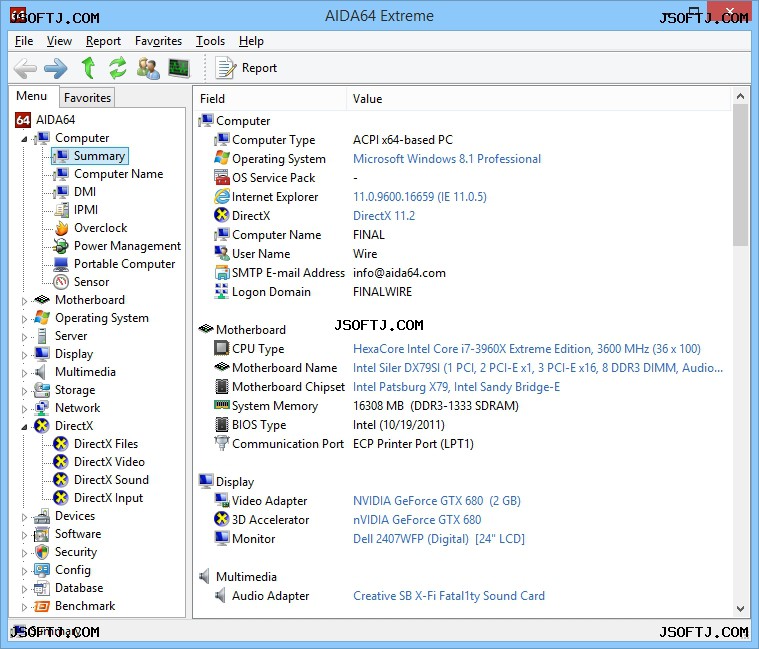Click the Storage drives icon in tree
This screenshot has height=649, width=759.
(42, 390)
